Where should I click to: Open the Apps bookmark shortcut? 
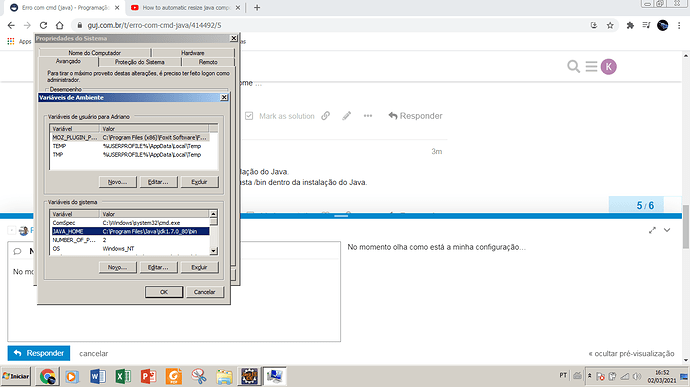tap(19, 41)
